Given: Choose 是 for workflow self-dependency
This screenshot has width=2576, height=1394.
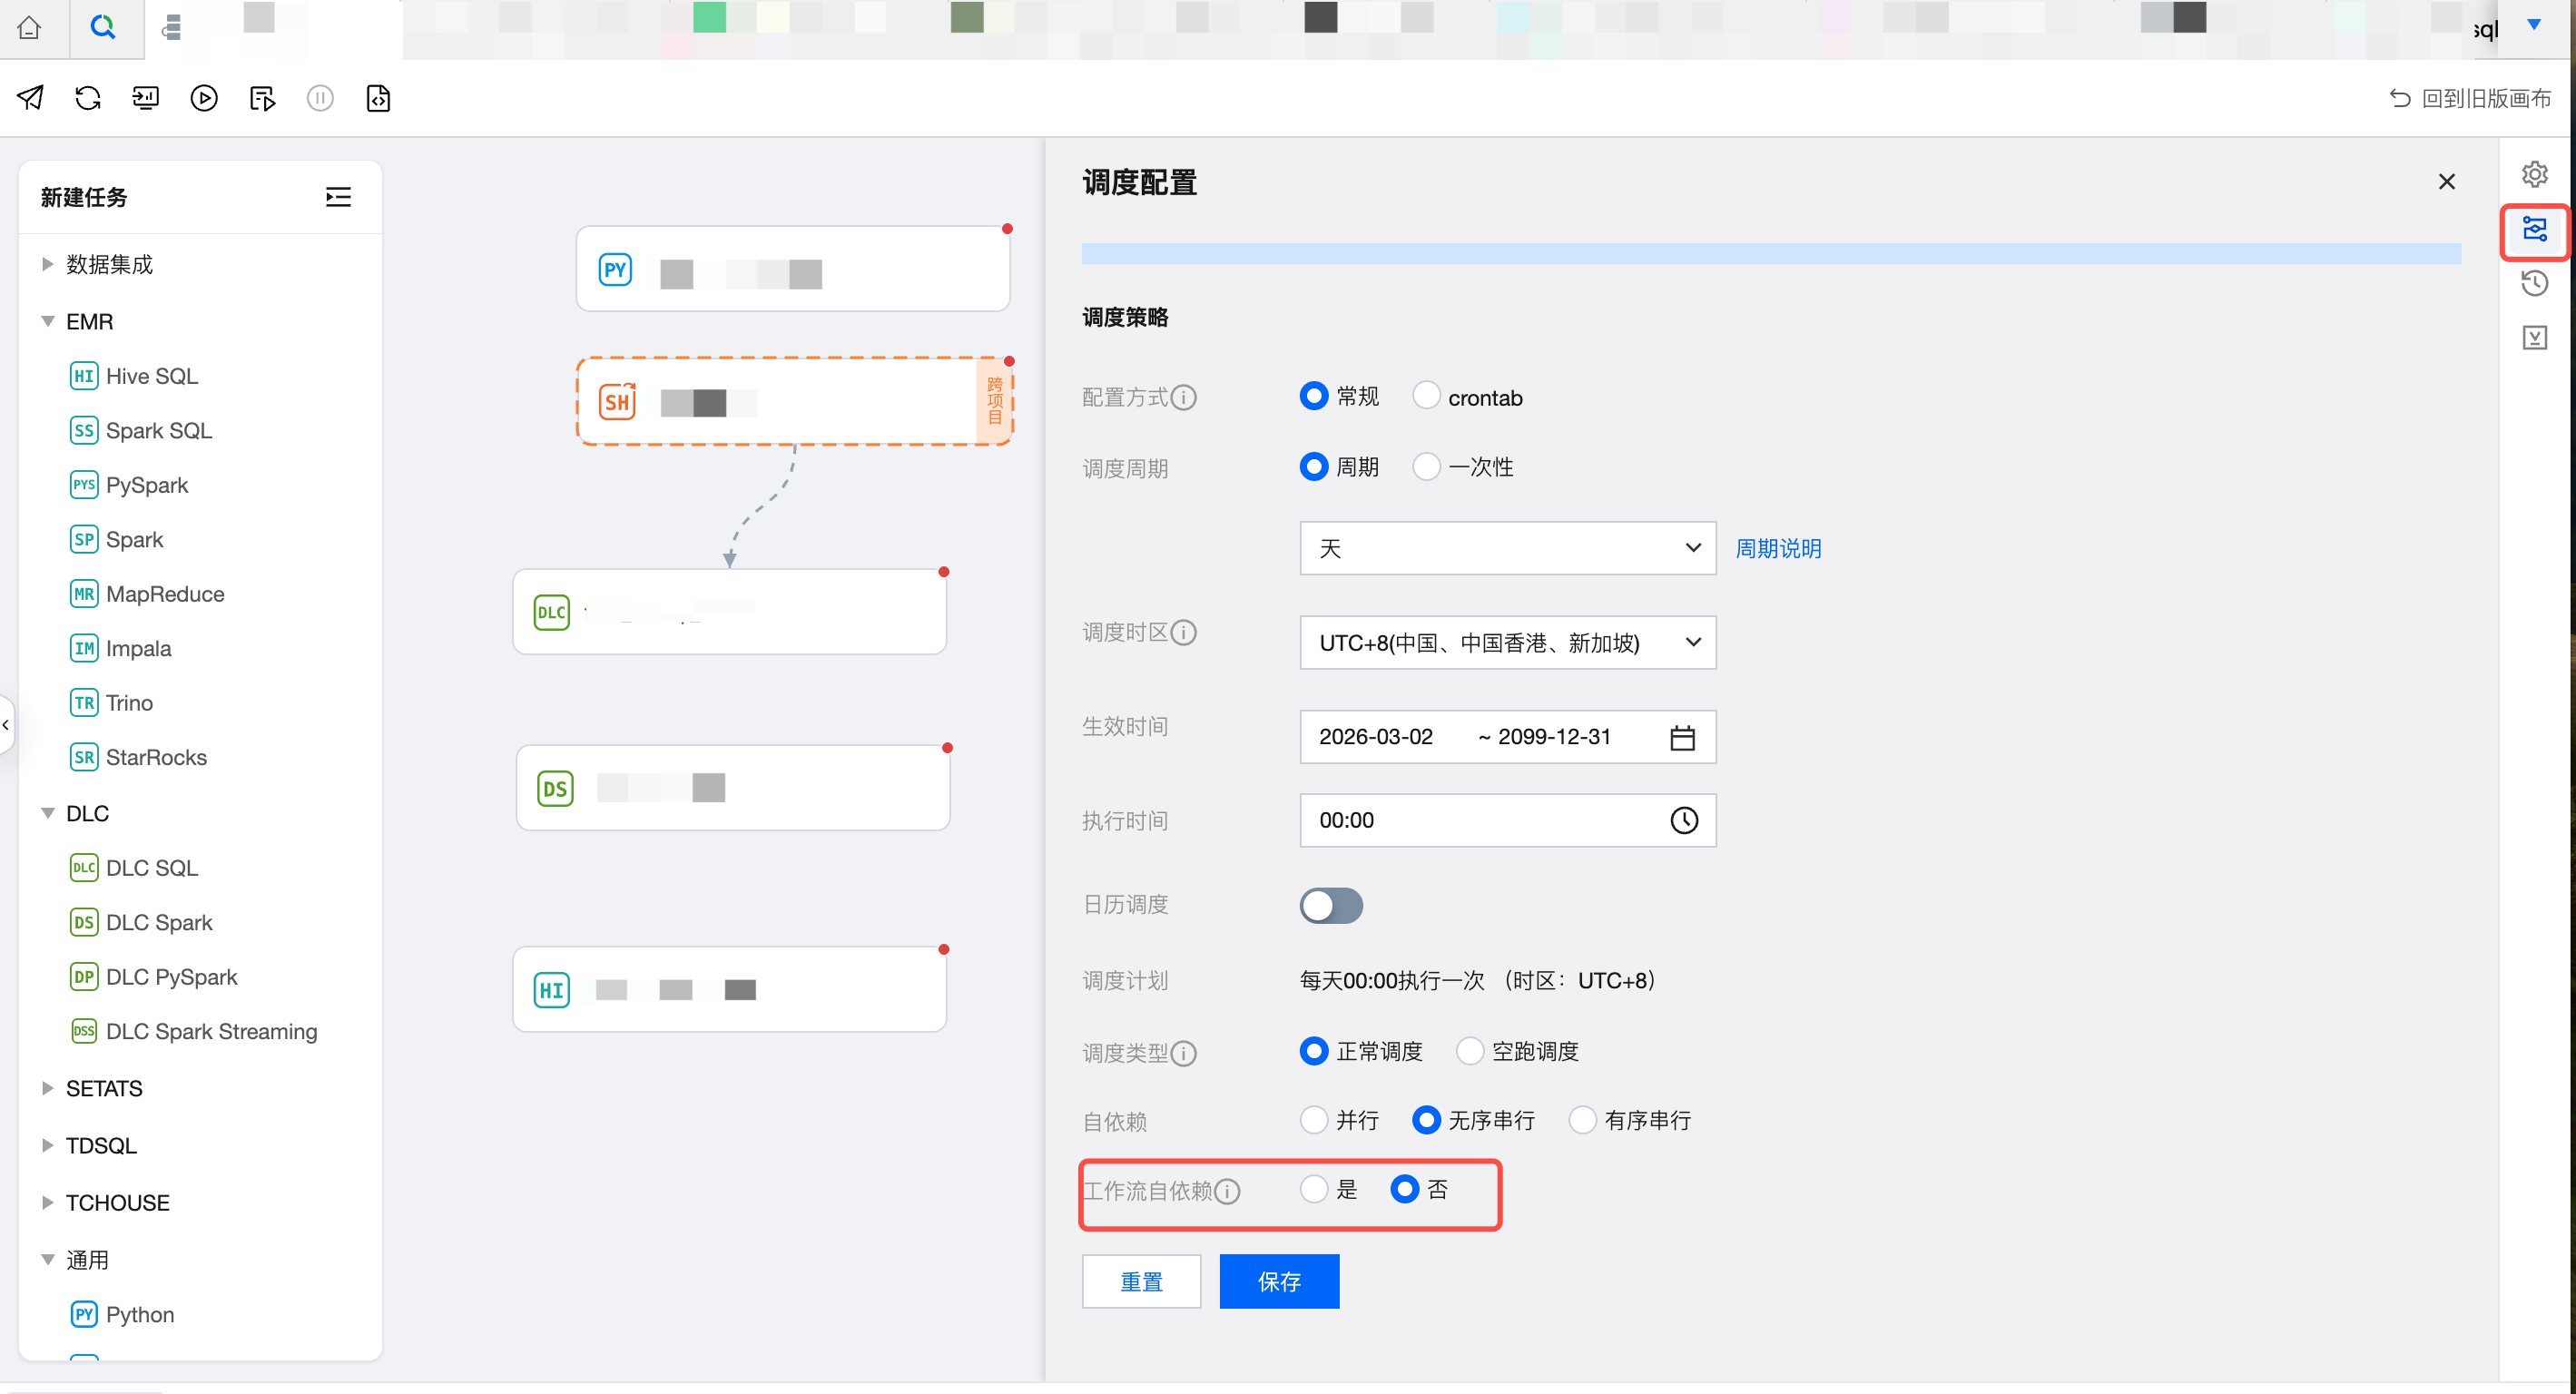Looking at the screenshot, I should point(1313,1189).
